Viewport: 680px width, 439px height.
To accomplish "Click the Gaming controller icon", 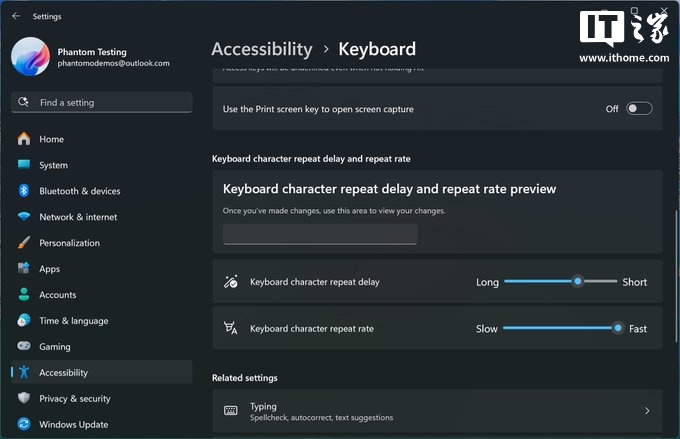I will coord(24,347).
